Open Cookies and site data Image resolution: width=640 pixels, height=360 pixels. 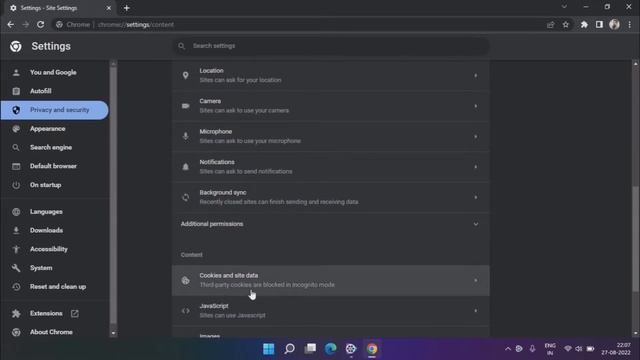[331, 280]
